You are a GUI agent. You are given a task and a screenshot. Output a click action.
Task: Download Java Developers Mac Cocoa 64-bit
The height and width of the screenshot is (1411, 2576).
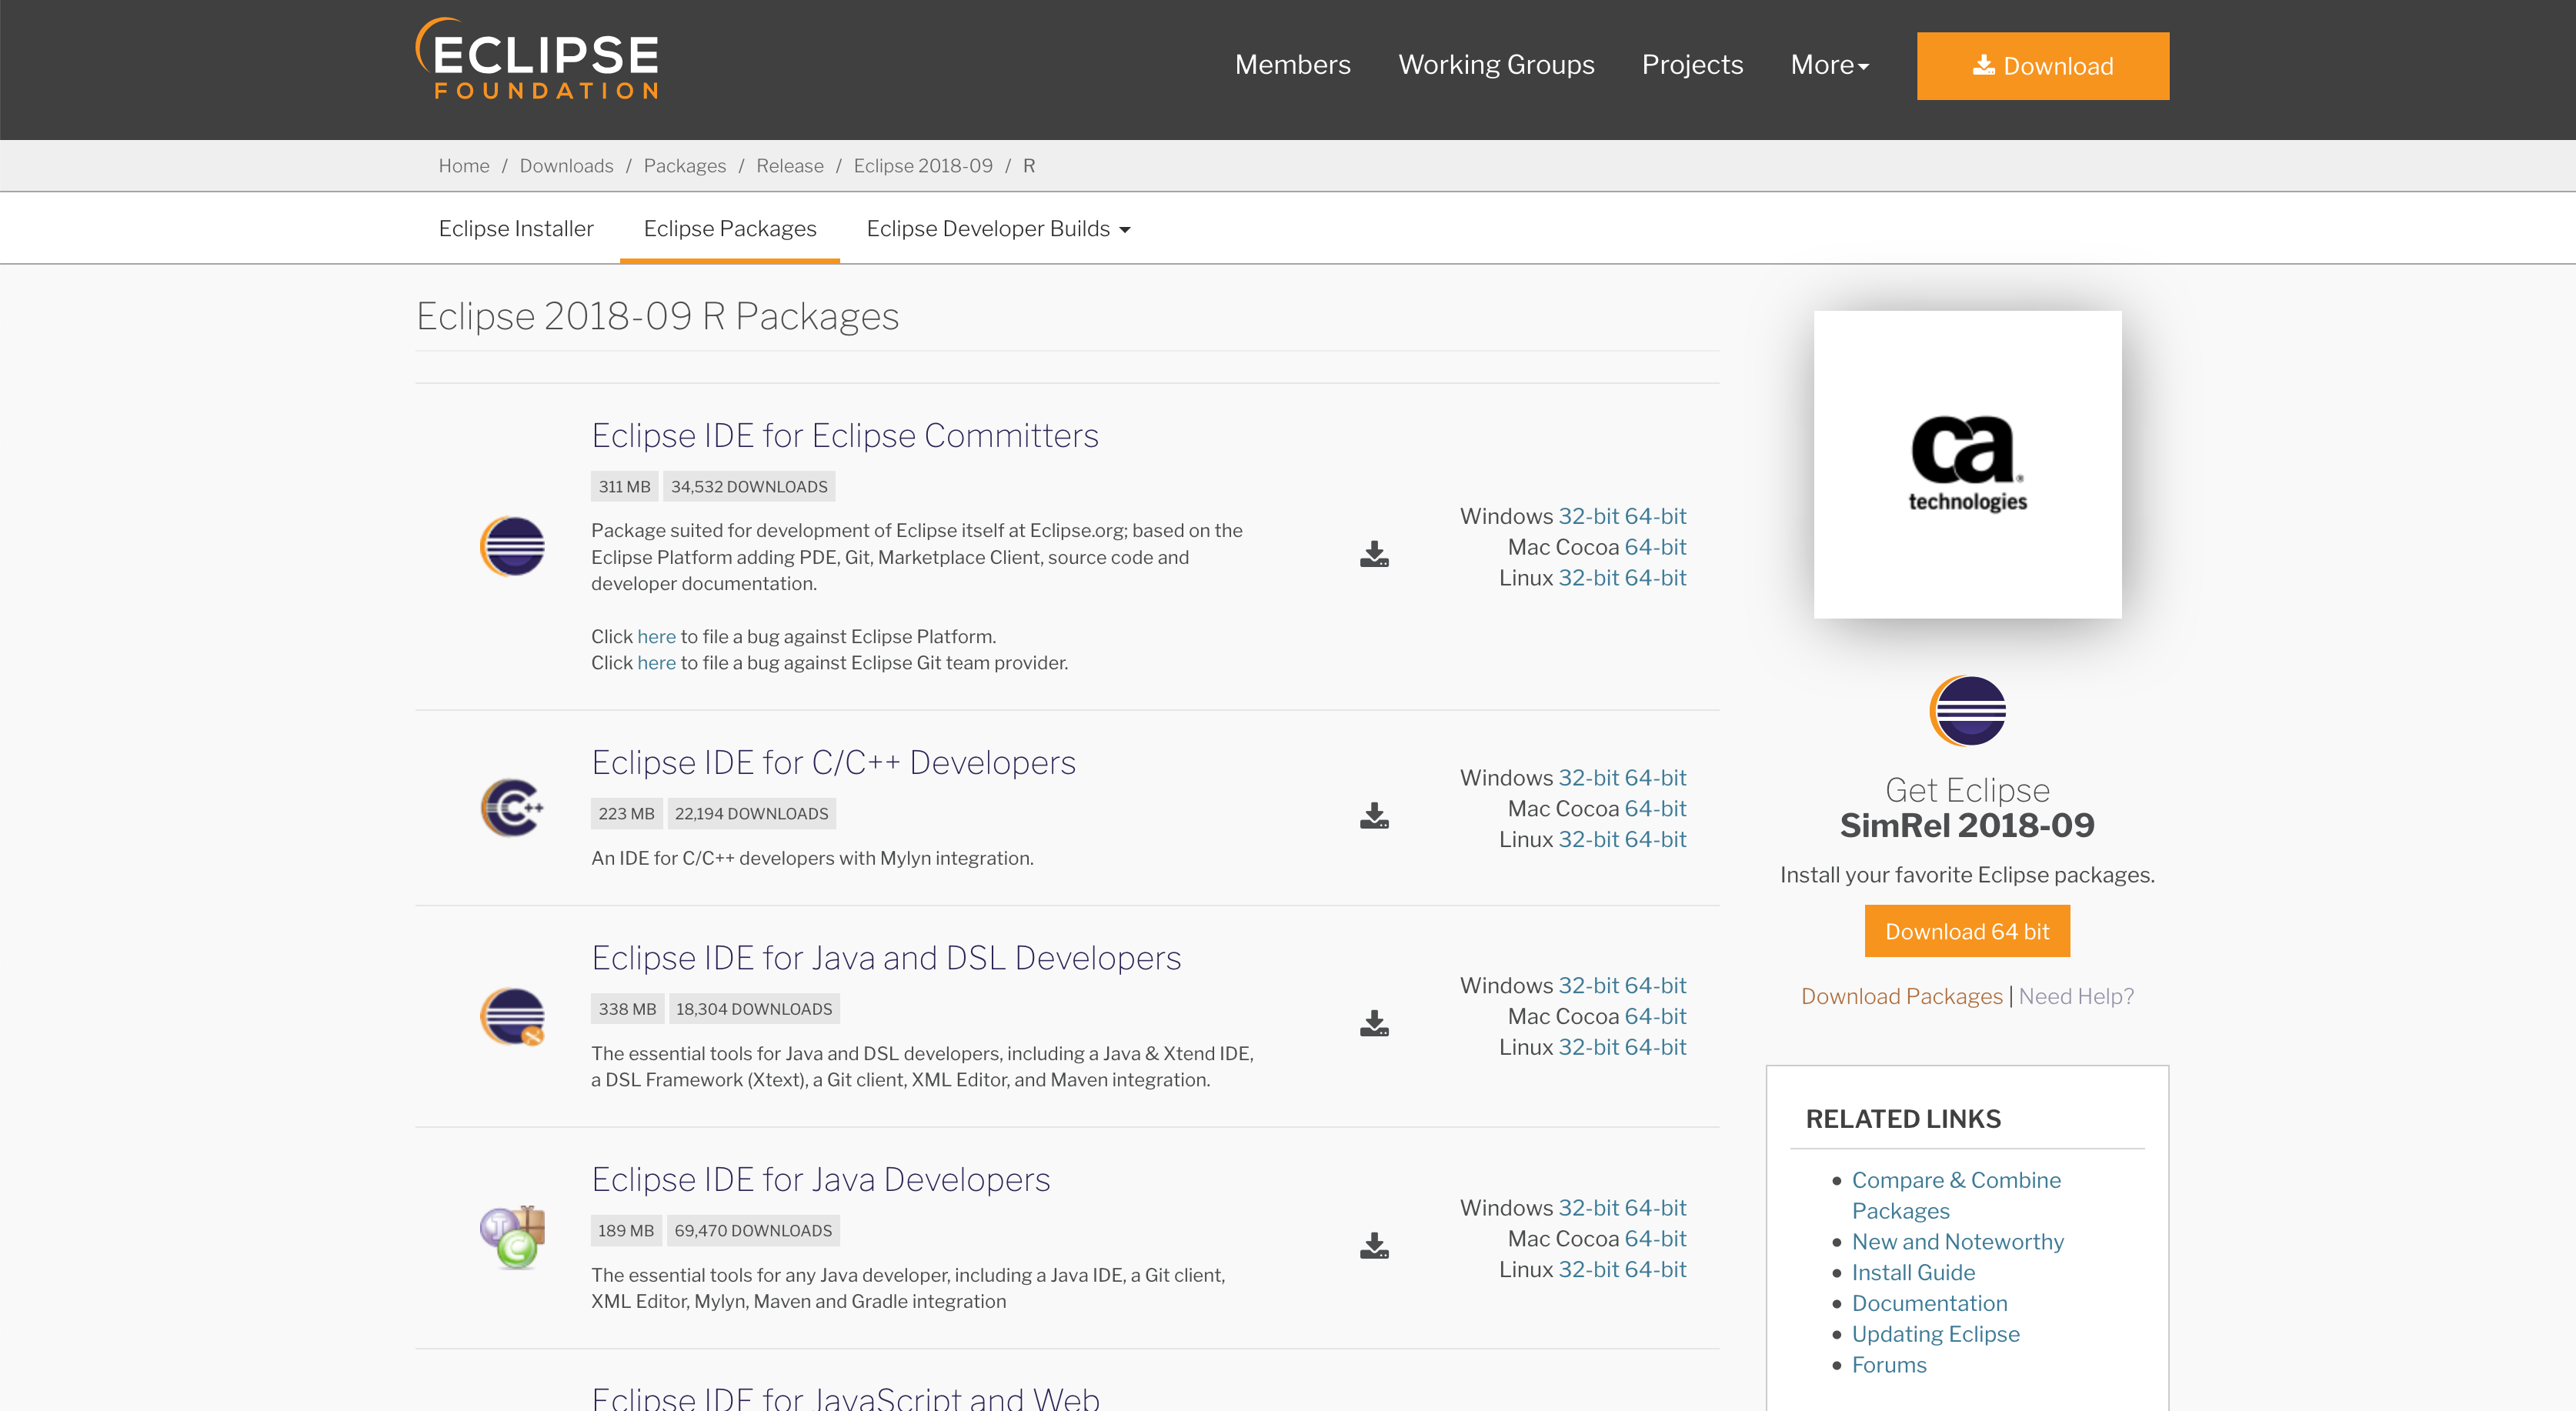(x=1655, y=1239)
